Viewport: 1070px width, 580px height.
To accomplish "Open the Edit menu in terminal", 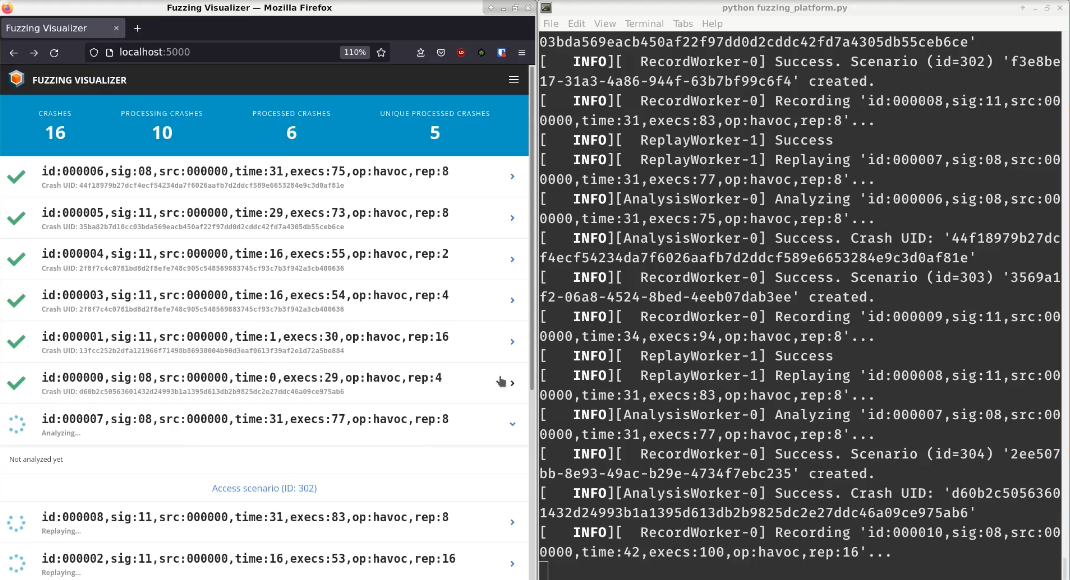I will pos(577,23).
